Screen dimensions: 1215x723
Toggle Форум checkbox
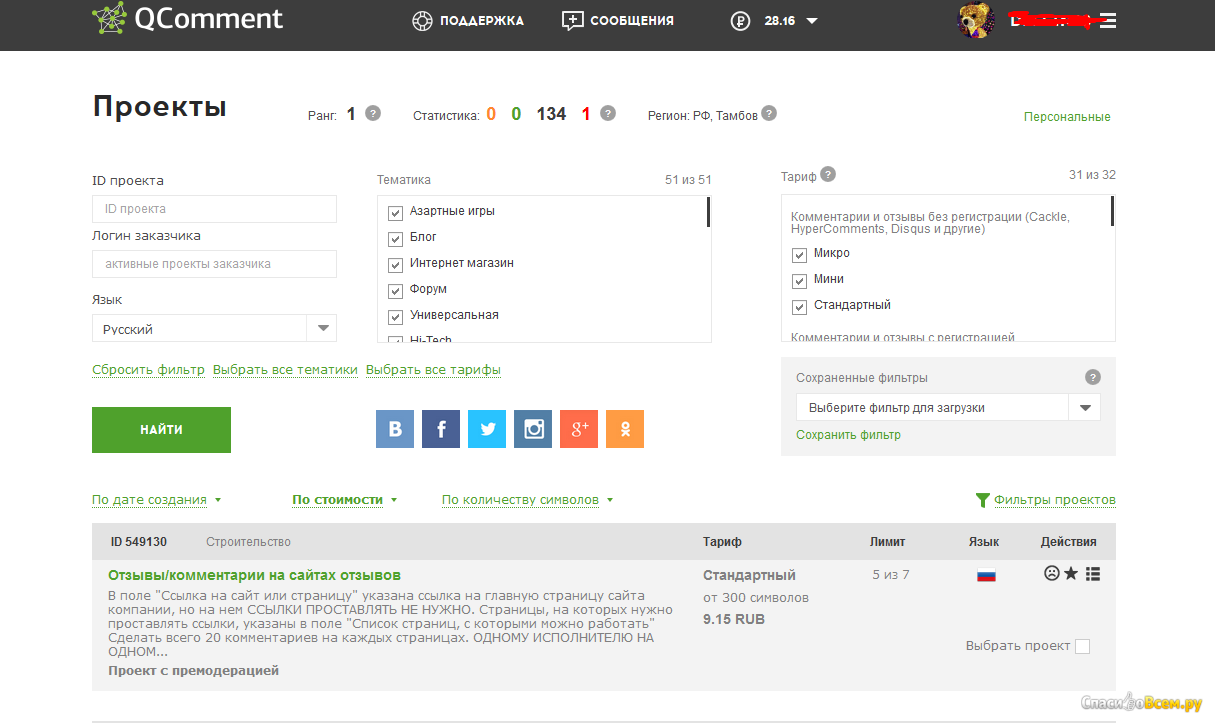tap(395, 291)
